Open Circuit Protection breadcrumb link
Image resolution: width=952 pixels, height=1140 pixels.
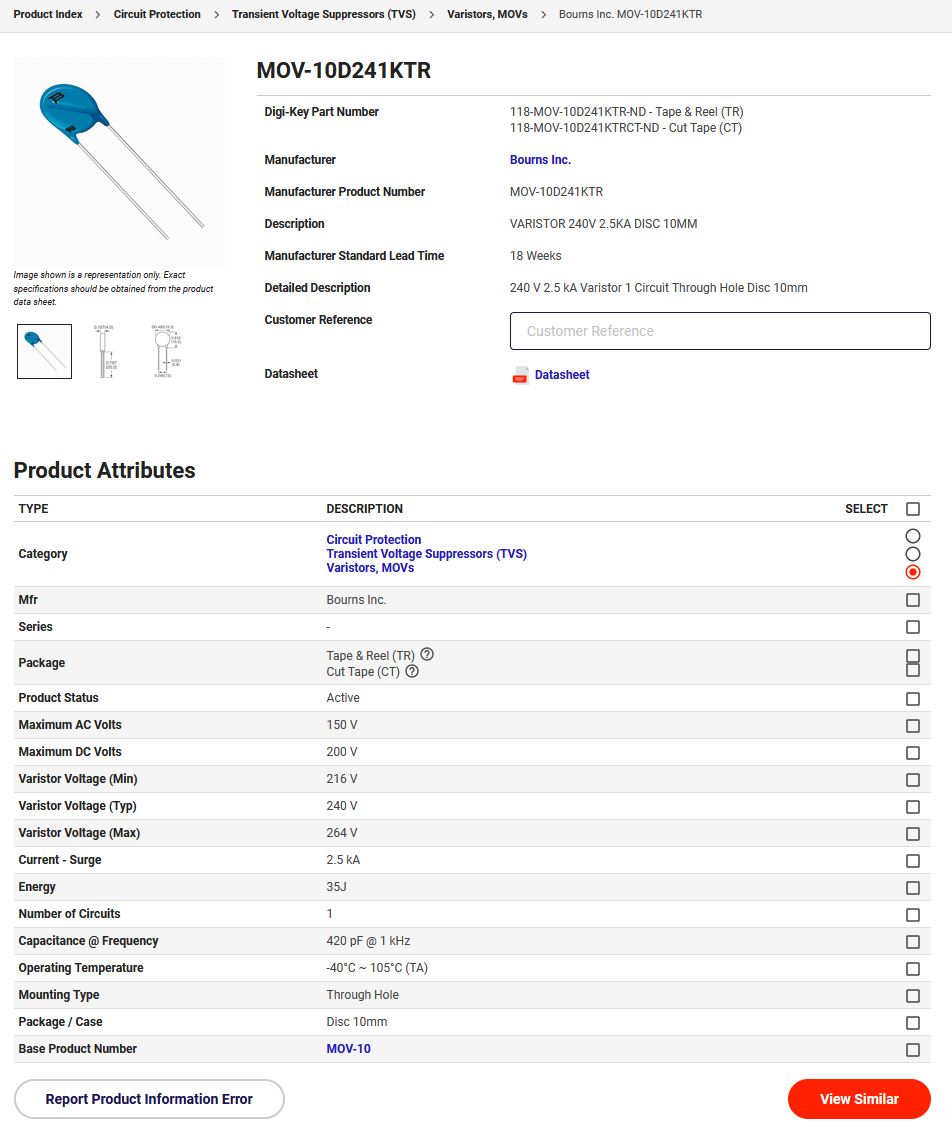pos(157,15)
